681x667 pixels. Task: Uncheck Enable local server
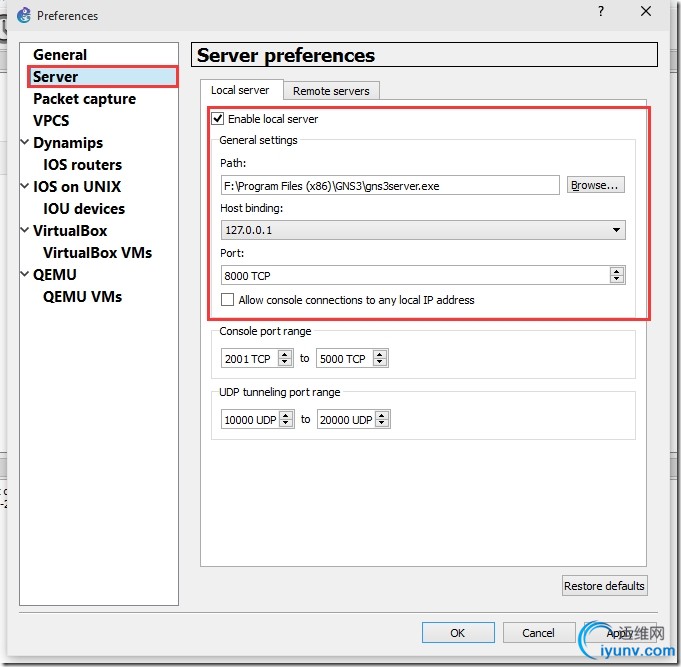pos(218,119)
